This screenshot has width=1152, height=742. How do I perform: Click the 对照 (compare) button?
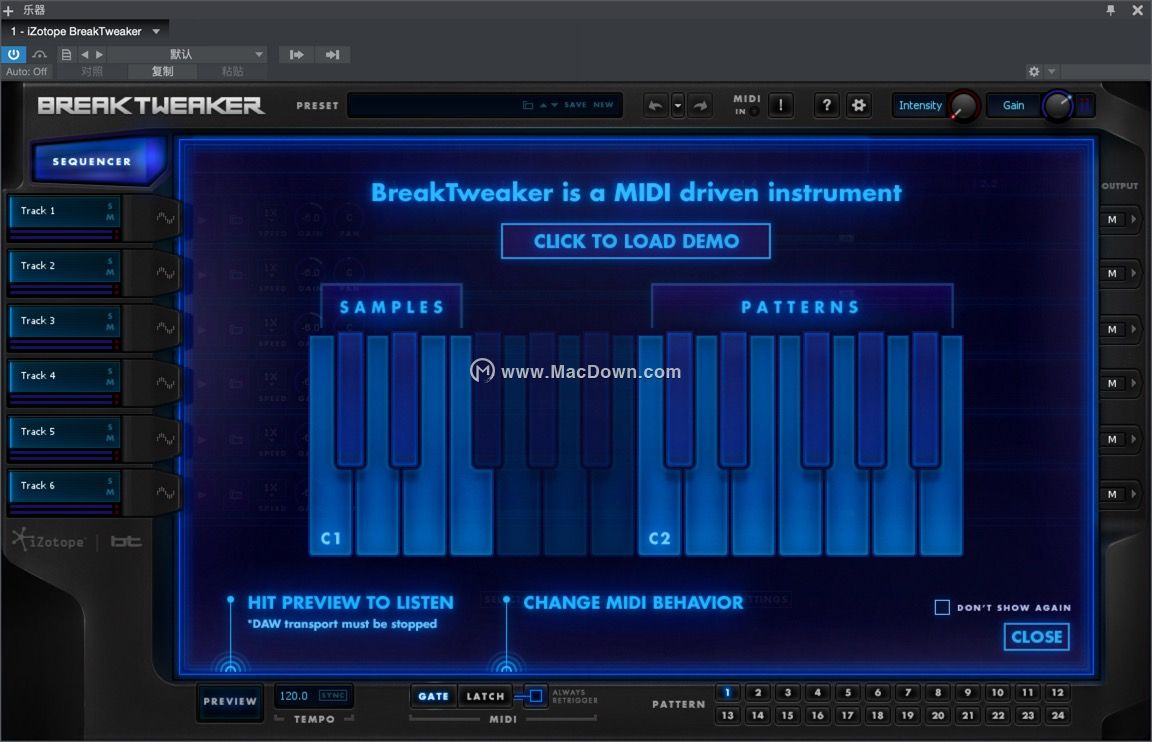click(92, 71)
